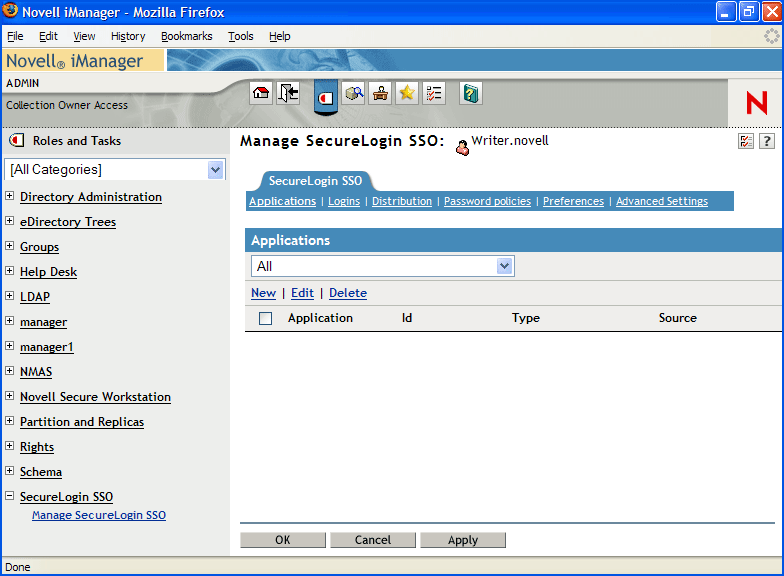Select the Roles and Tasks toolbar icon
This screenshot has height=576, width=784.
pos(326,97)
